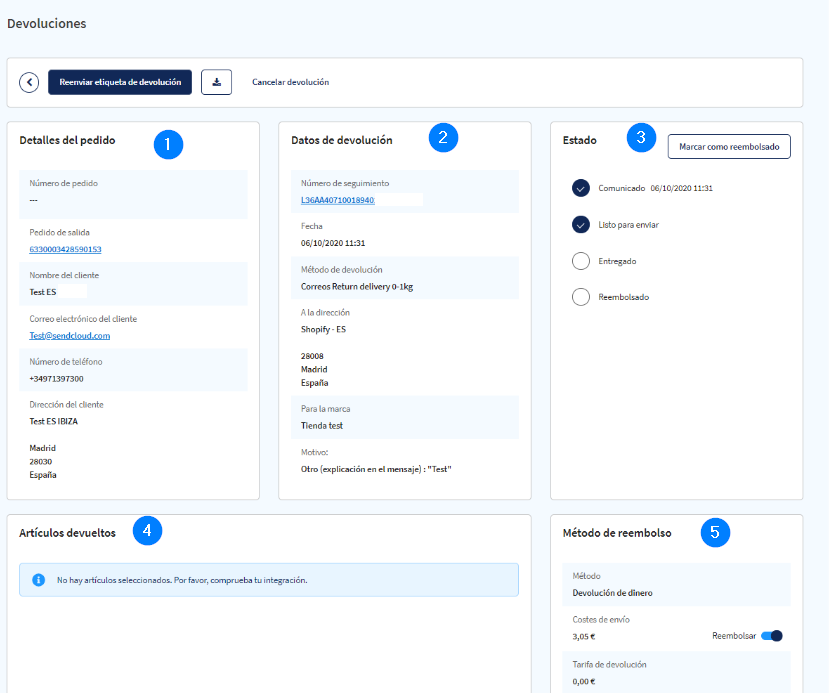This screenshot has width=840, height=693.
Task: Click the postal code 28008
Action: coord(312,356)
